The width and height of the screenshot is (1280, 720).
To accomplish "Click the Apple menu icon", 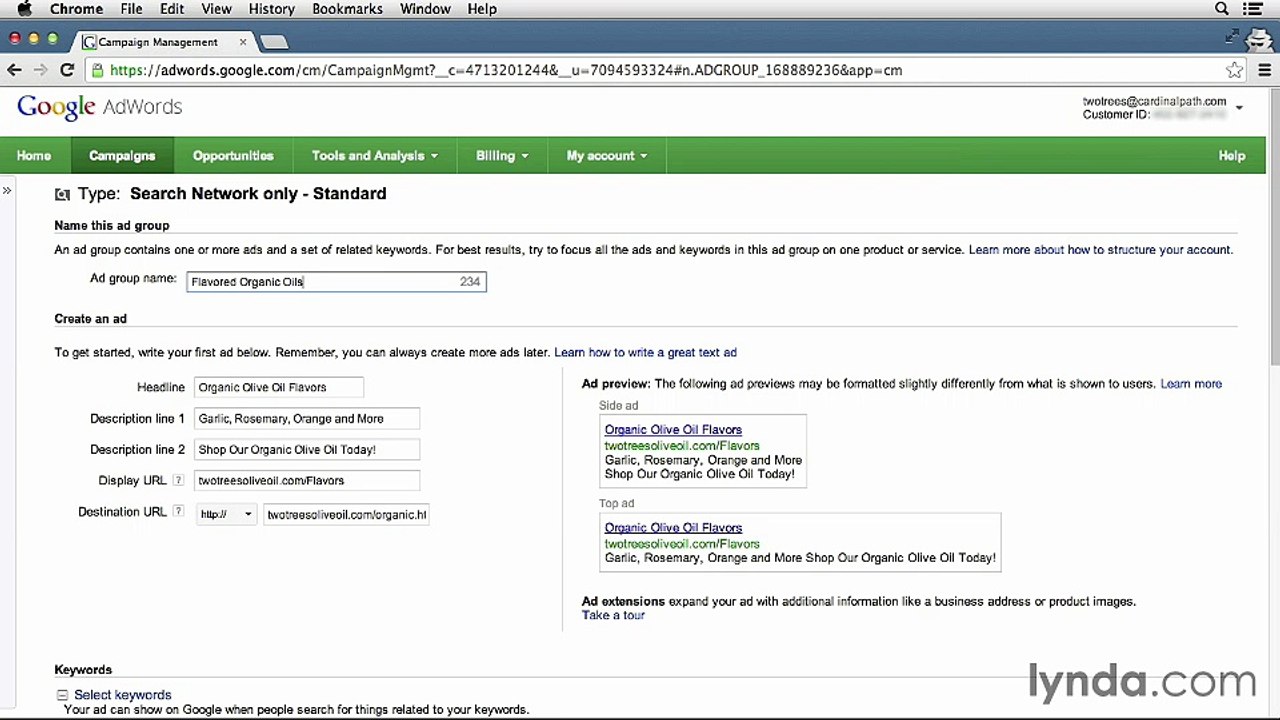I will tap(24, 9).
